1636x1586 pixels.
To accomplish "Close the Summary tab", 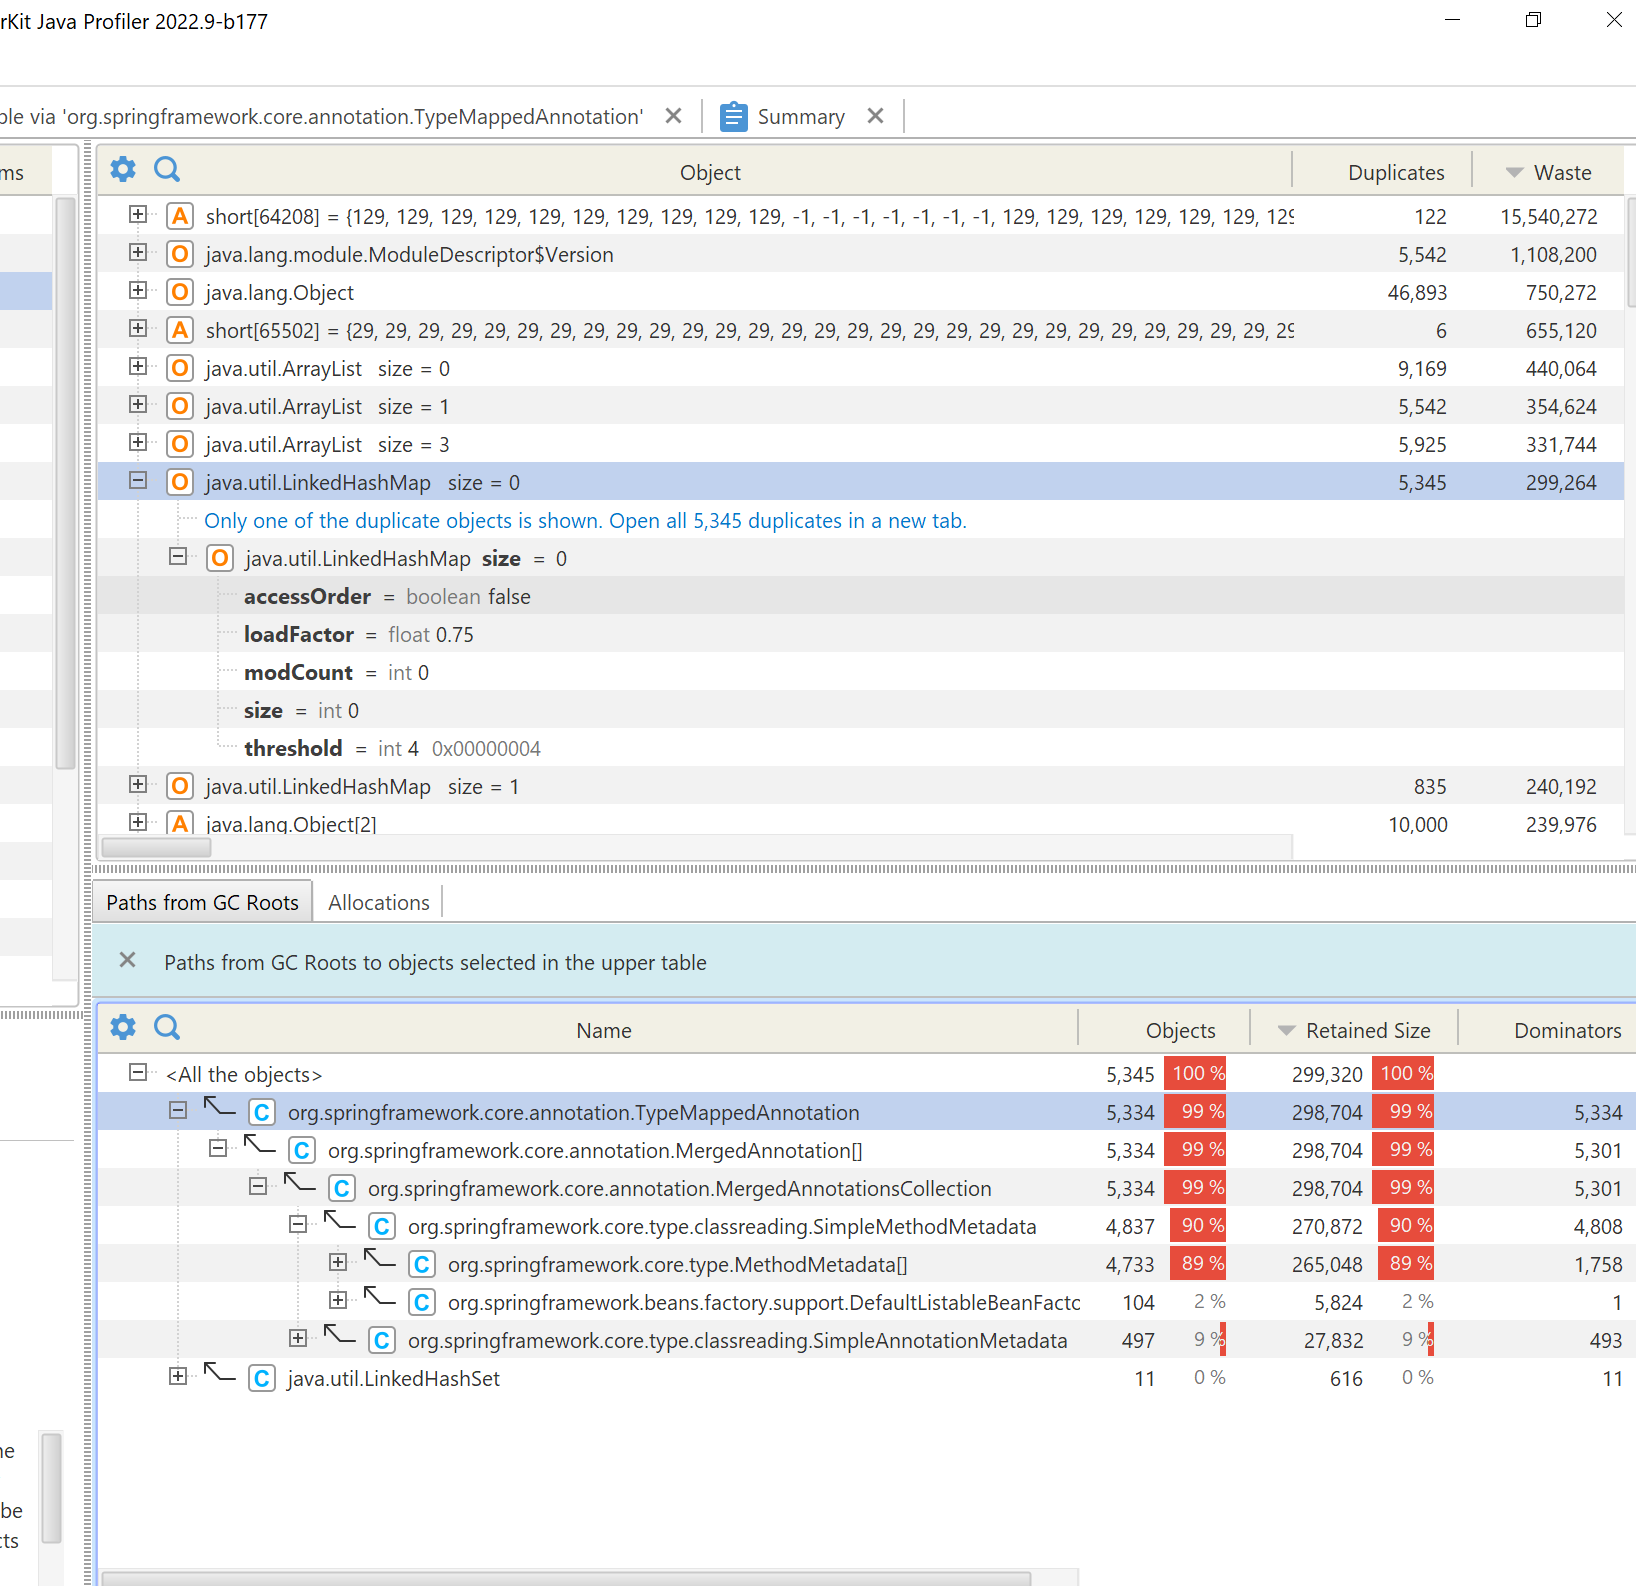I will (876, 116).
